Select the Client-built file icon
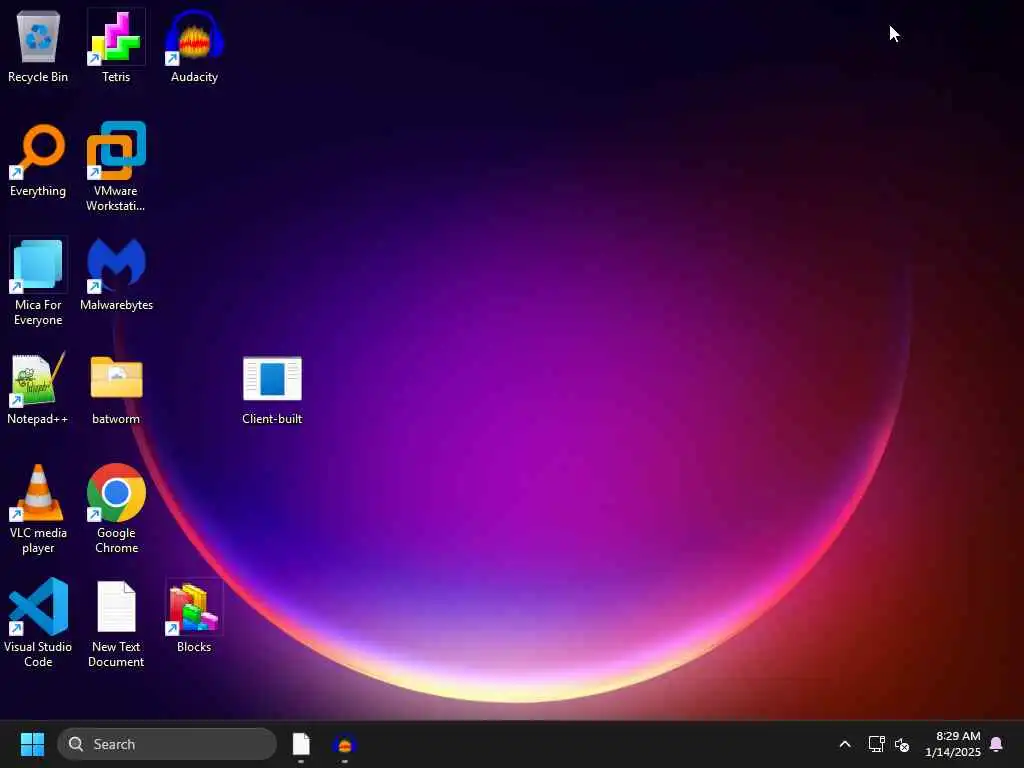The width and height of the screenshot is (1024, 768). point(272,390)
